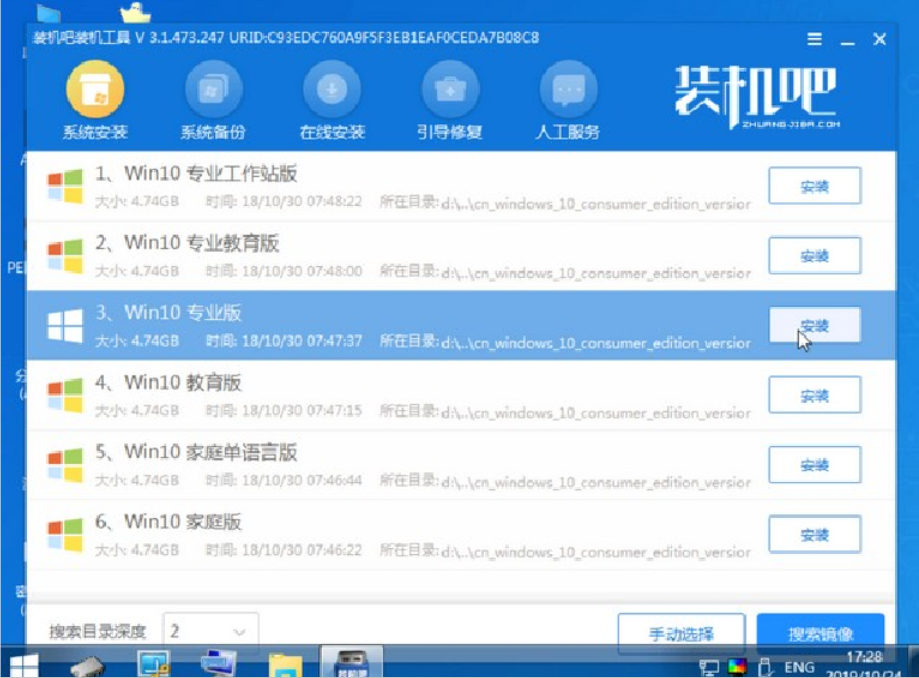Click the USB device icon in tray
The height and width of the screenshot is (678, 919).
click(x=764, y=667)
